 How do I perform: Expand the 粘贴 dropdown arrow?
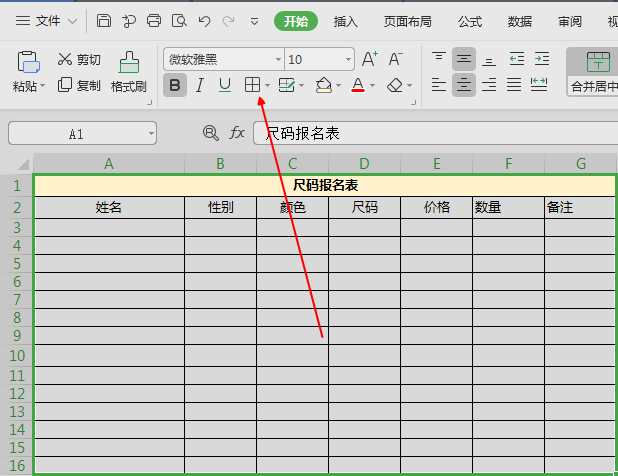[43, 86]
